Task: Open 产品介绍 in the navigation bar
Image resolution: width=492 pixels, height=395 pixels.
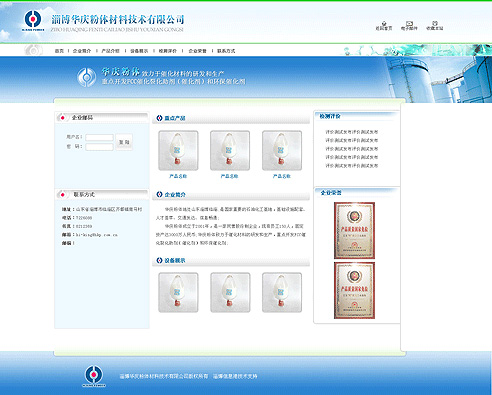Action: click(x=110, y=51)
